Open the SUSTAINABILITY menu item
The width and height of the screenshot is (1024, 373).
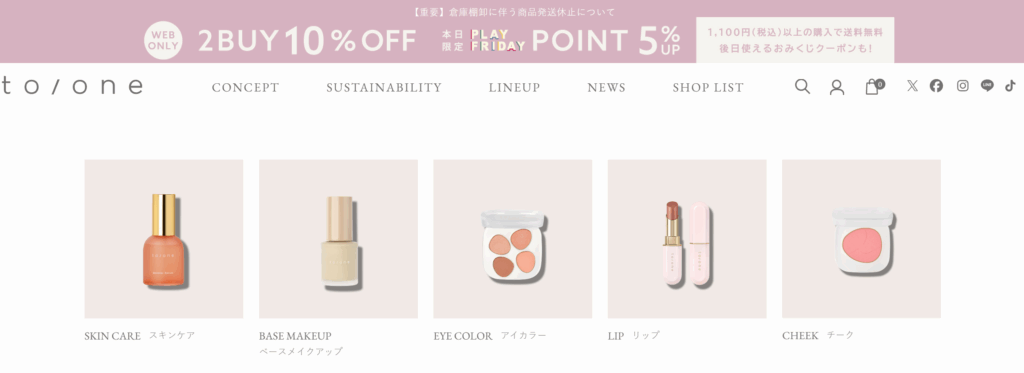384,88
